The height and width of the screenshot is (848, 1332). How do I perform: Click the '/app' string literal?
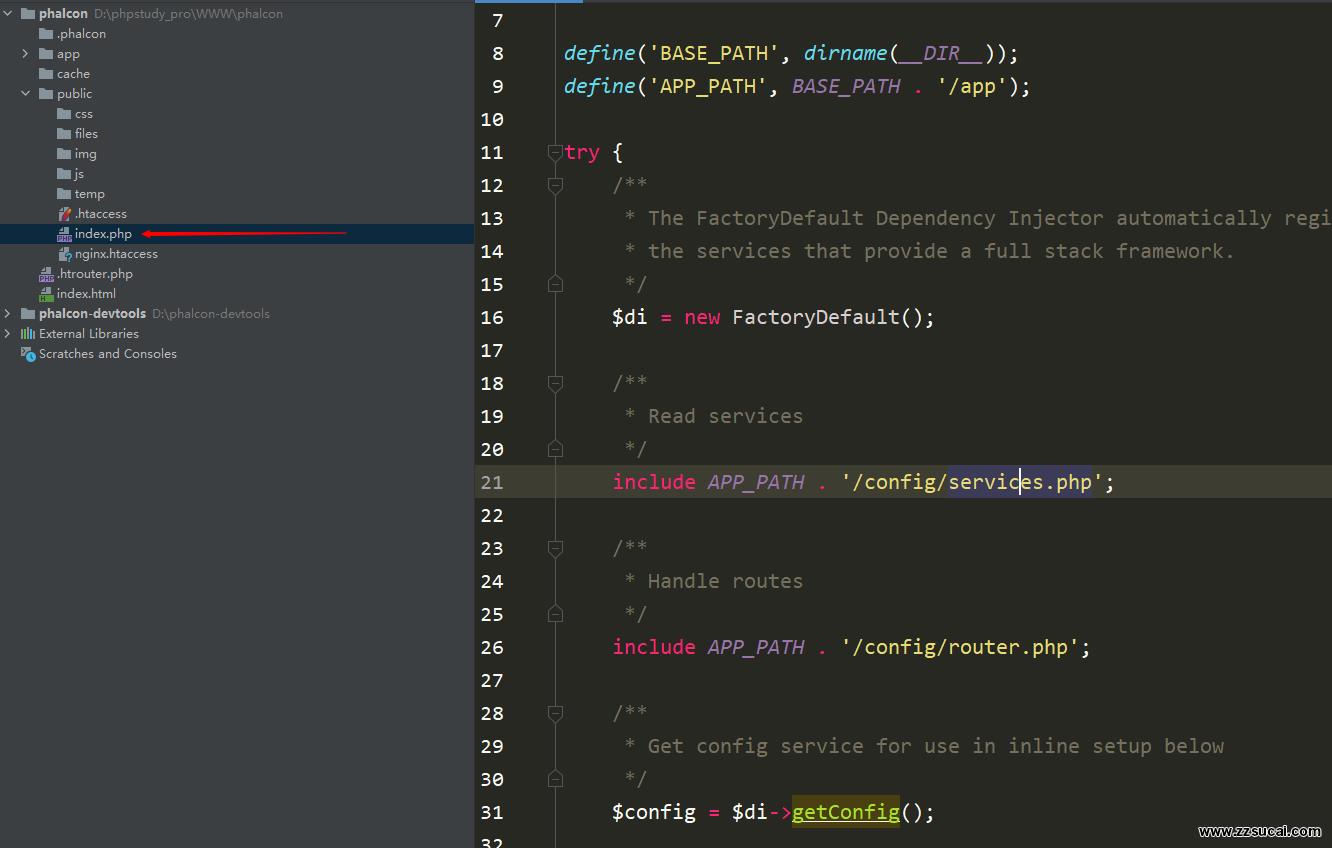pyautogui.click(x=972, y=86)
